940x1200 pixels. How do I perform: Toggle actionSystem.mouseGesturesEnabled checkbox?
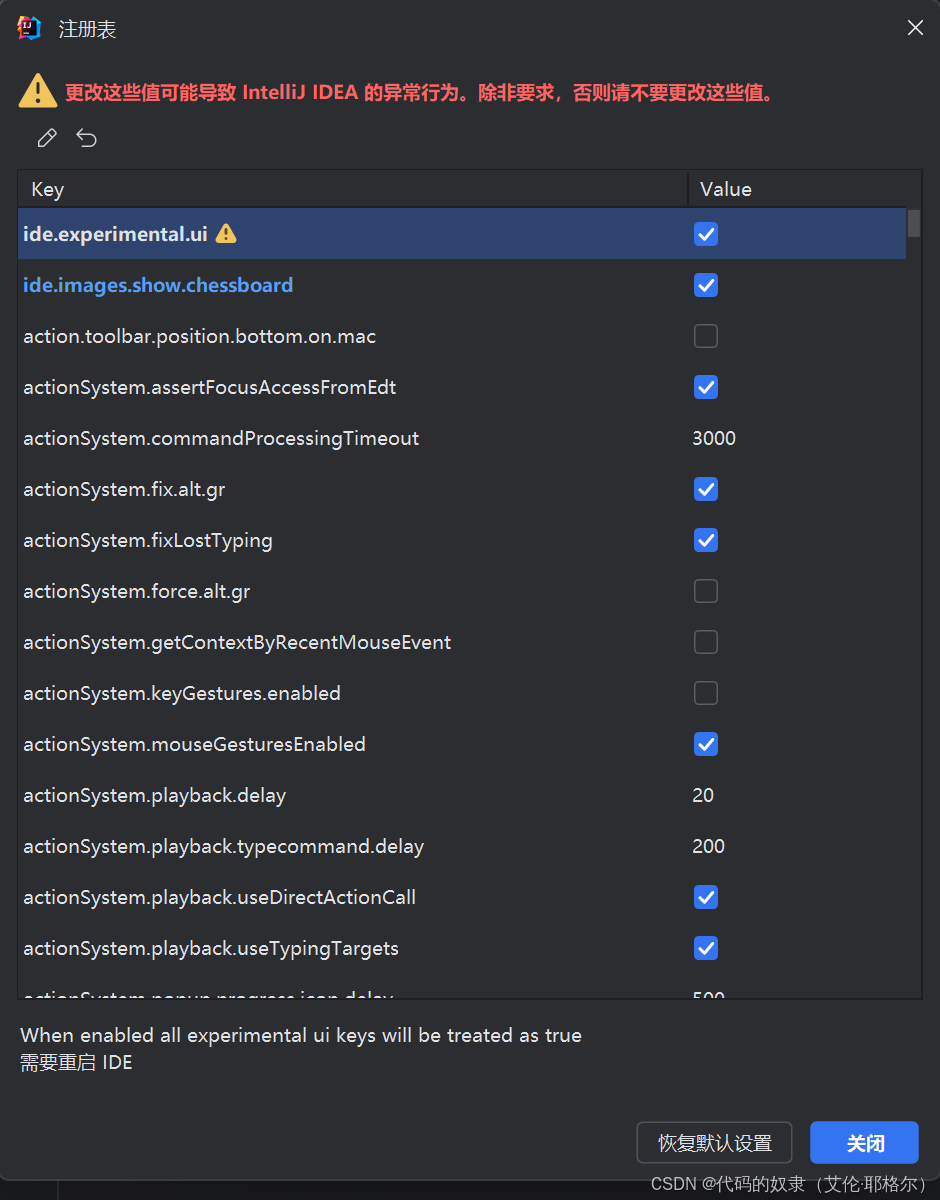(706, 744)
